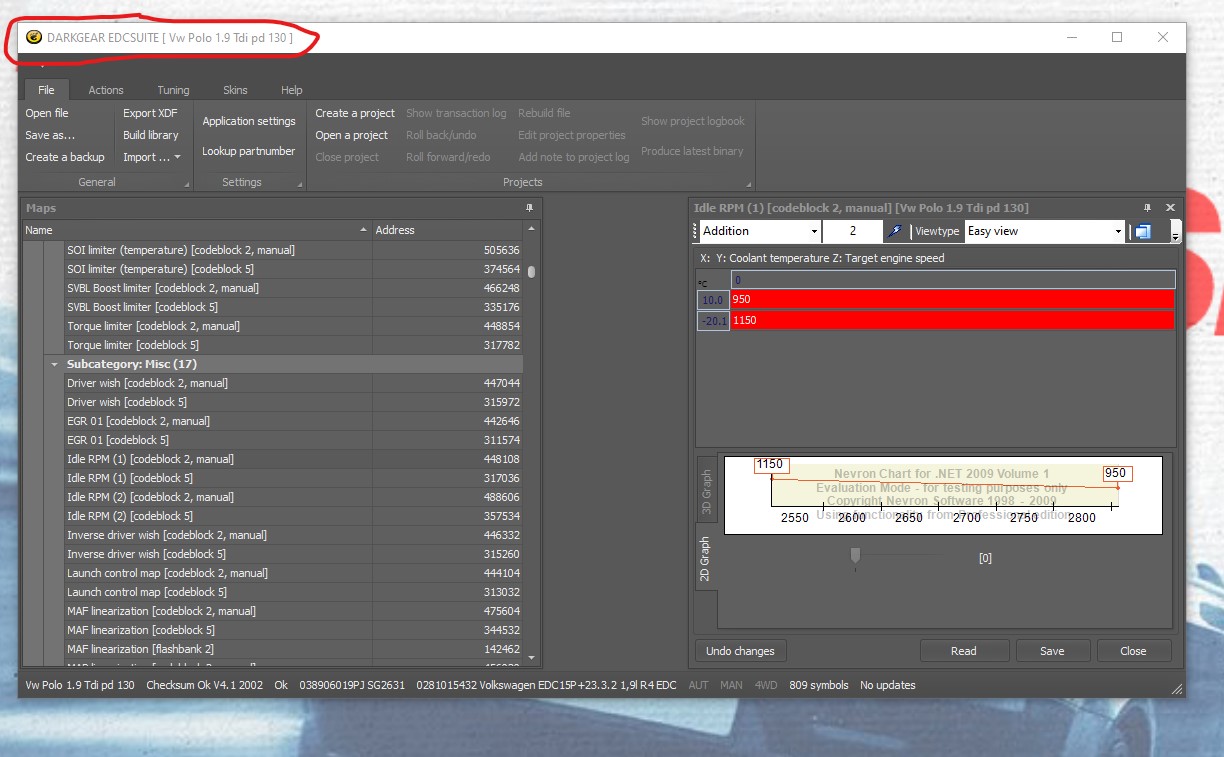Screen dimensions: 1224x757
Task: Click the Read button
Action: [964, 651]
